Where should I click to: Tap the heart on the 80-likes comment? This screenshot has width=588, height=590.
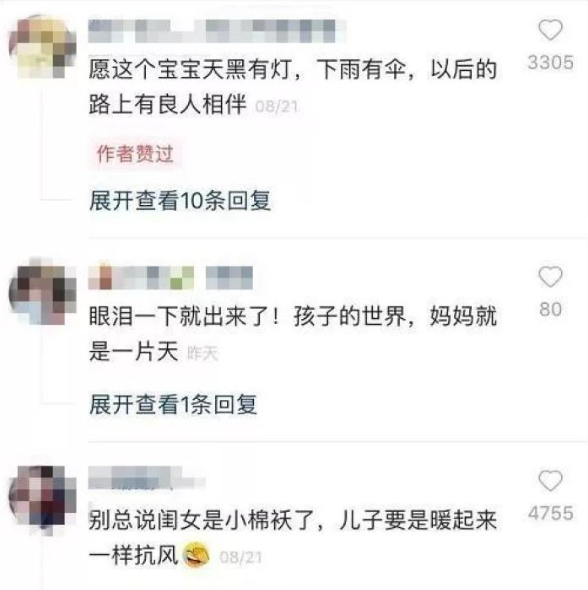coord(550,277)
